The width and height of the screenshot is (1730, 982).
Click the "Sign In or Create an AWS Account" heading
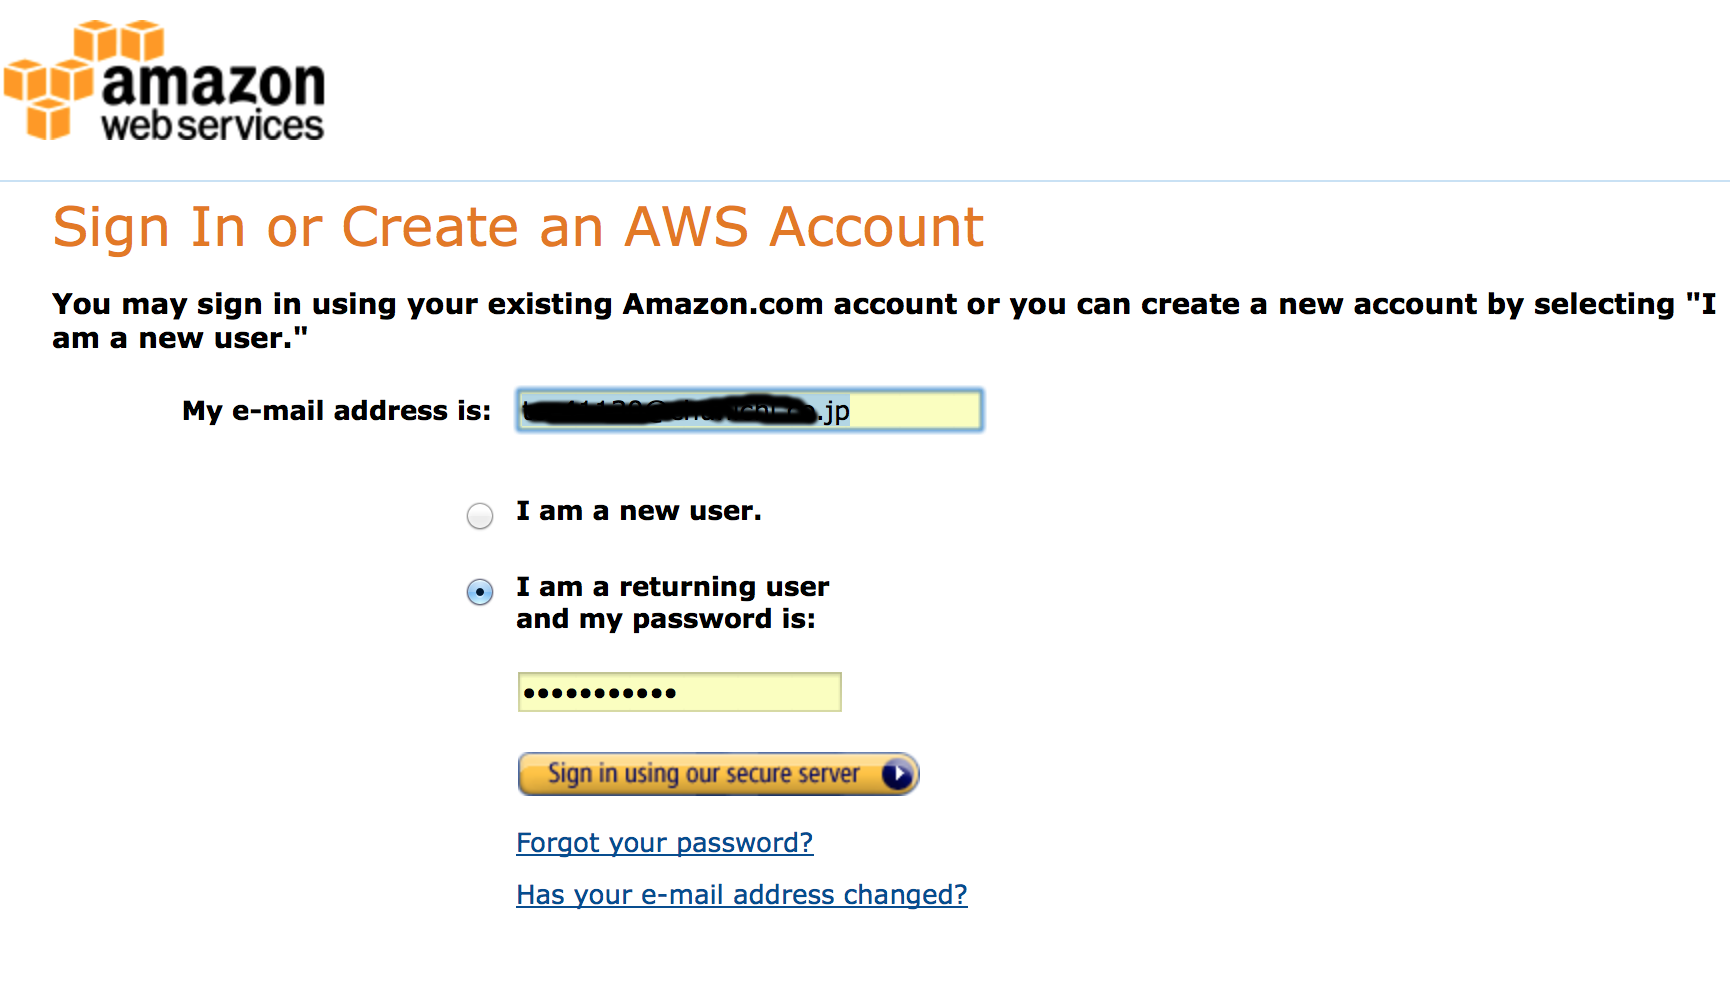[518, 227]
